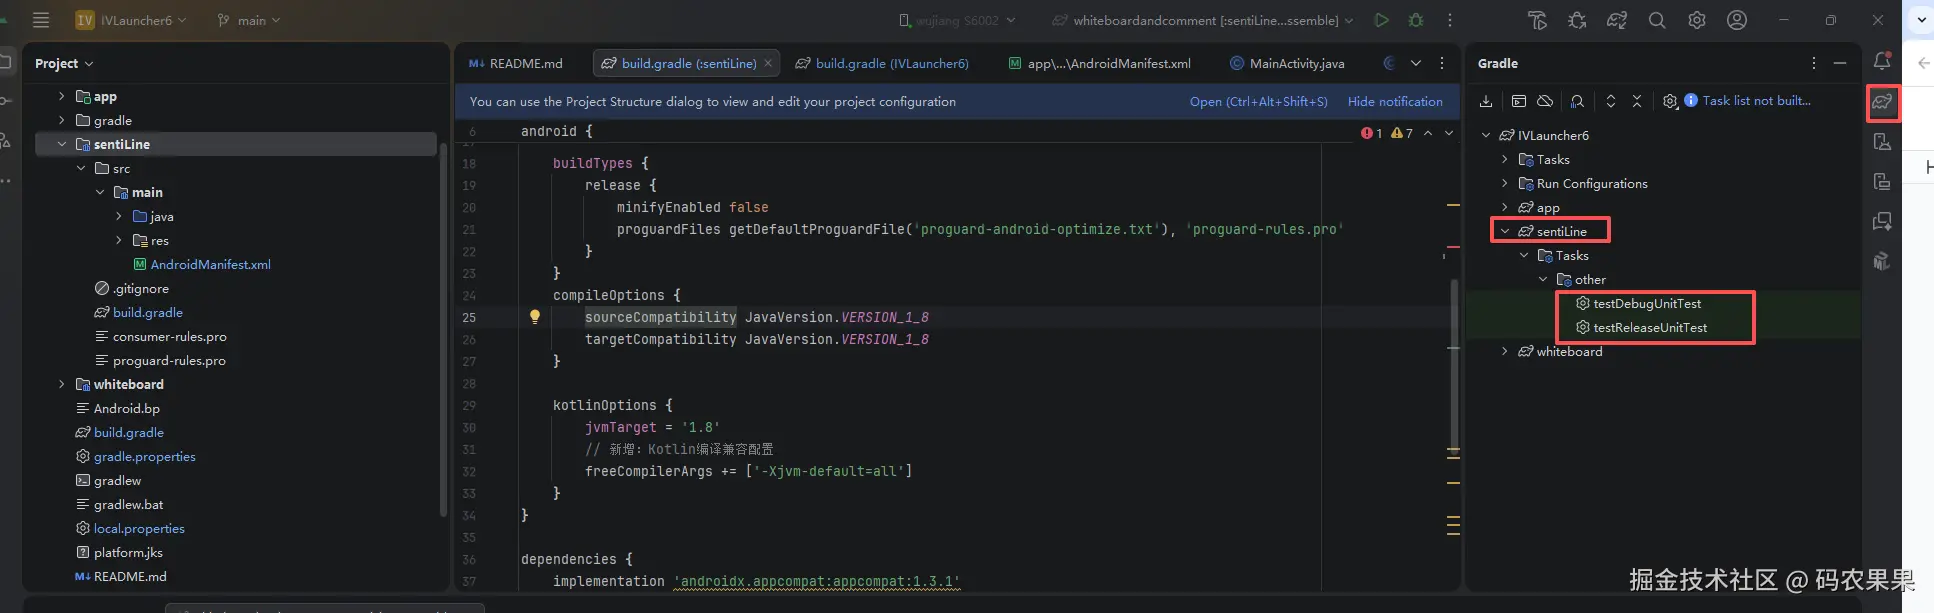This screenshot has width=1934, height=613.
Task: Collapse the sentiLine node in Gradle tree
Action: tap(1505, 231)
